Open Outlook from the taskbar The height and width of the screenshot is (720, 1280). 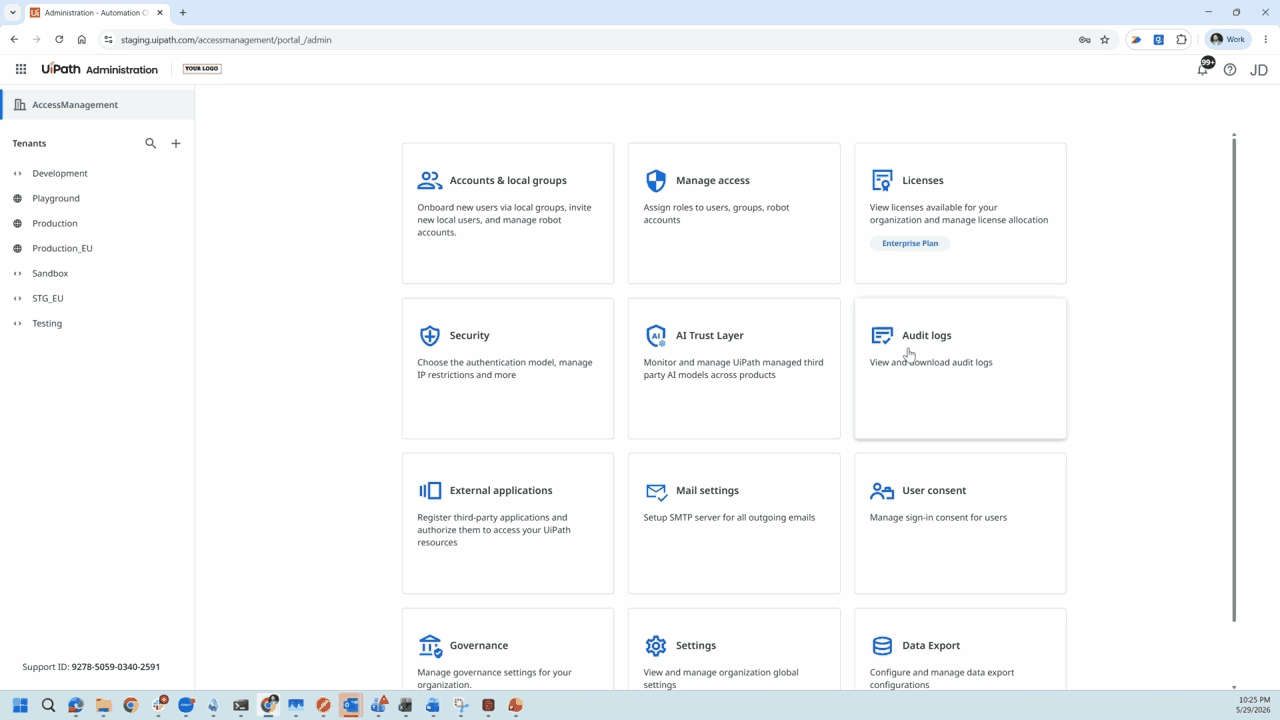tap(351, 705)
